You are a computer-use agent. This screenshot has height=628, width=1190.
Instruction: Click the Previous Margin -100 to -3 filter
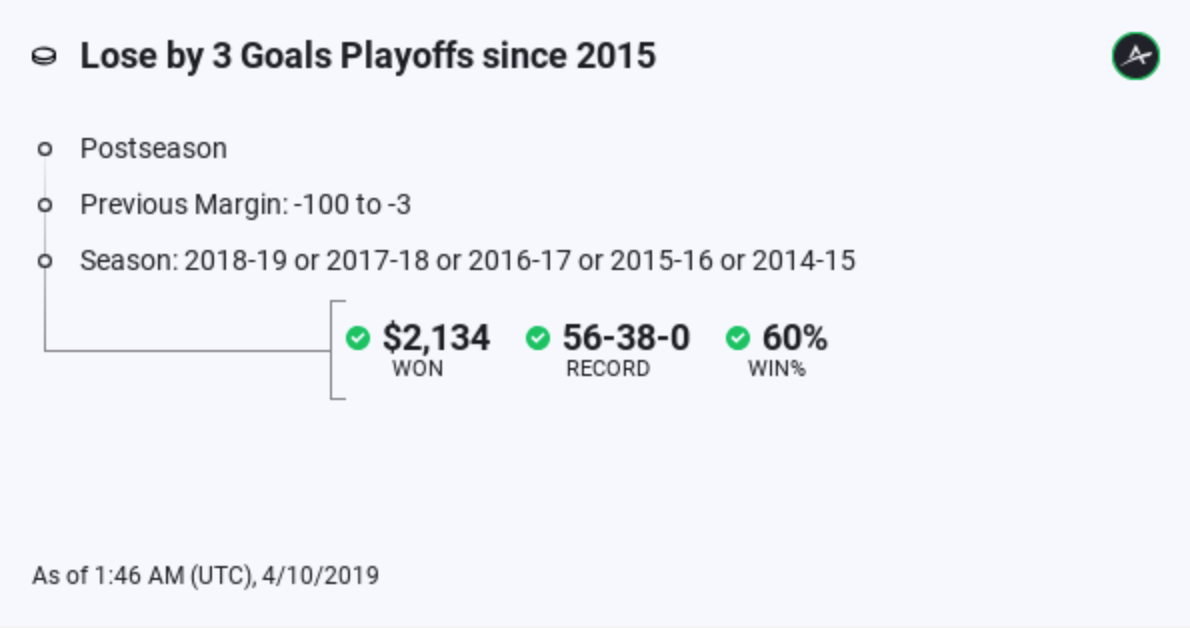pos(245,205)
